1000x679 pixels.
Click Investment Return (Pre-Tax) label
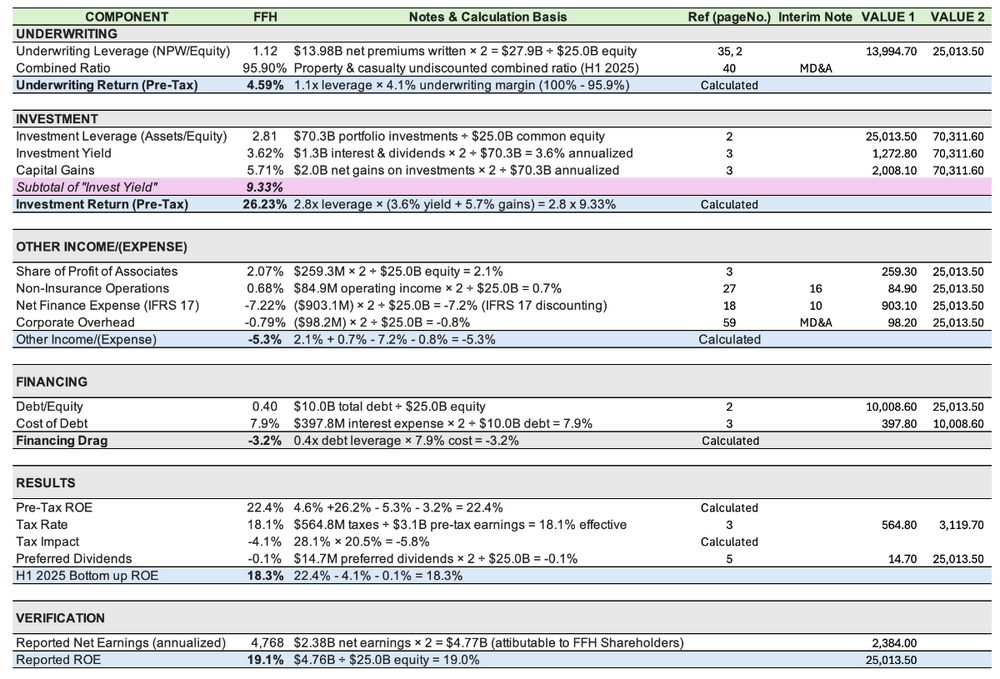[102, 205]
